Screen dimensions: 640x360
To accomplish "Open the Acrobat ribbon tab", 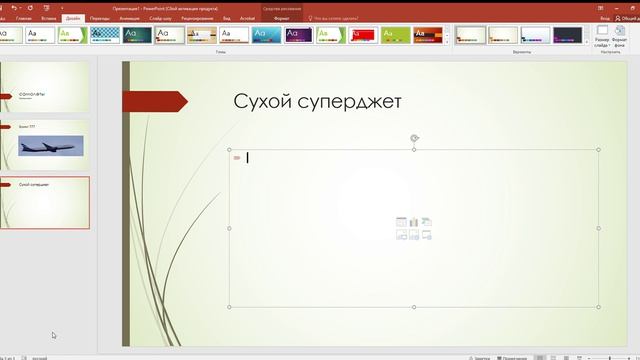I will 247,18.
